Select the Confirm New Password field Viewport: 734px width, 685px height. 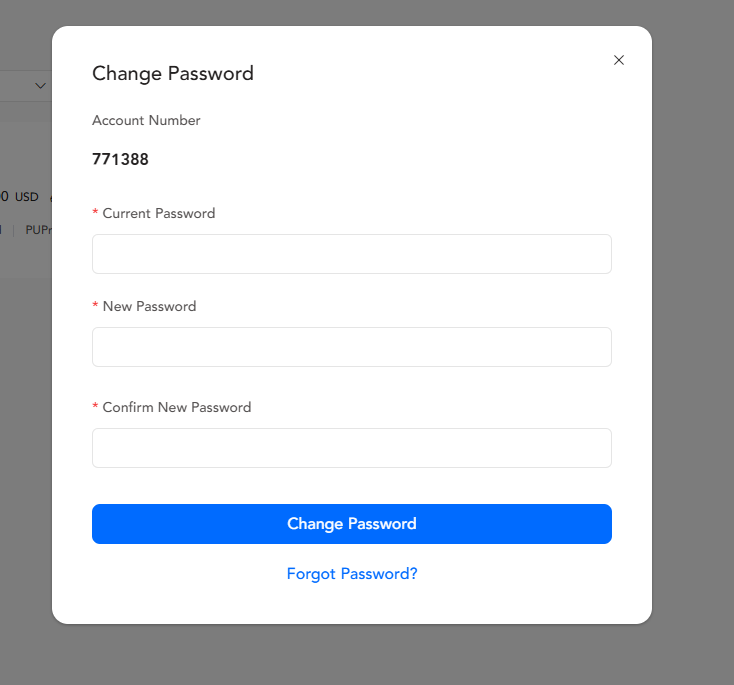[x=351, y=448]
